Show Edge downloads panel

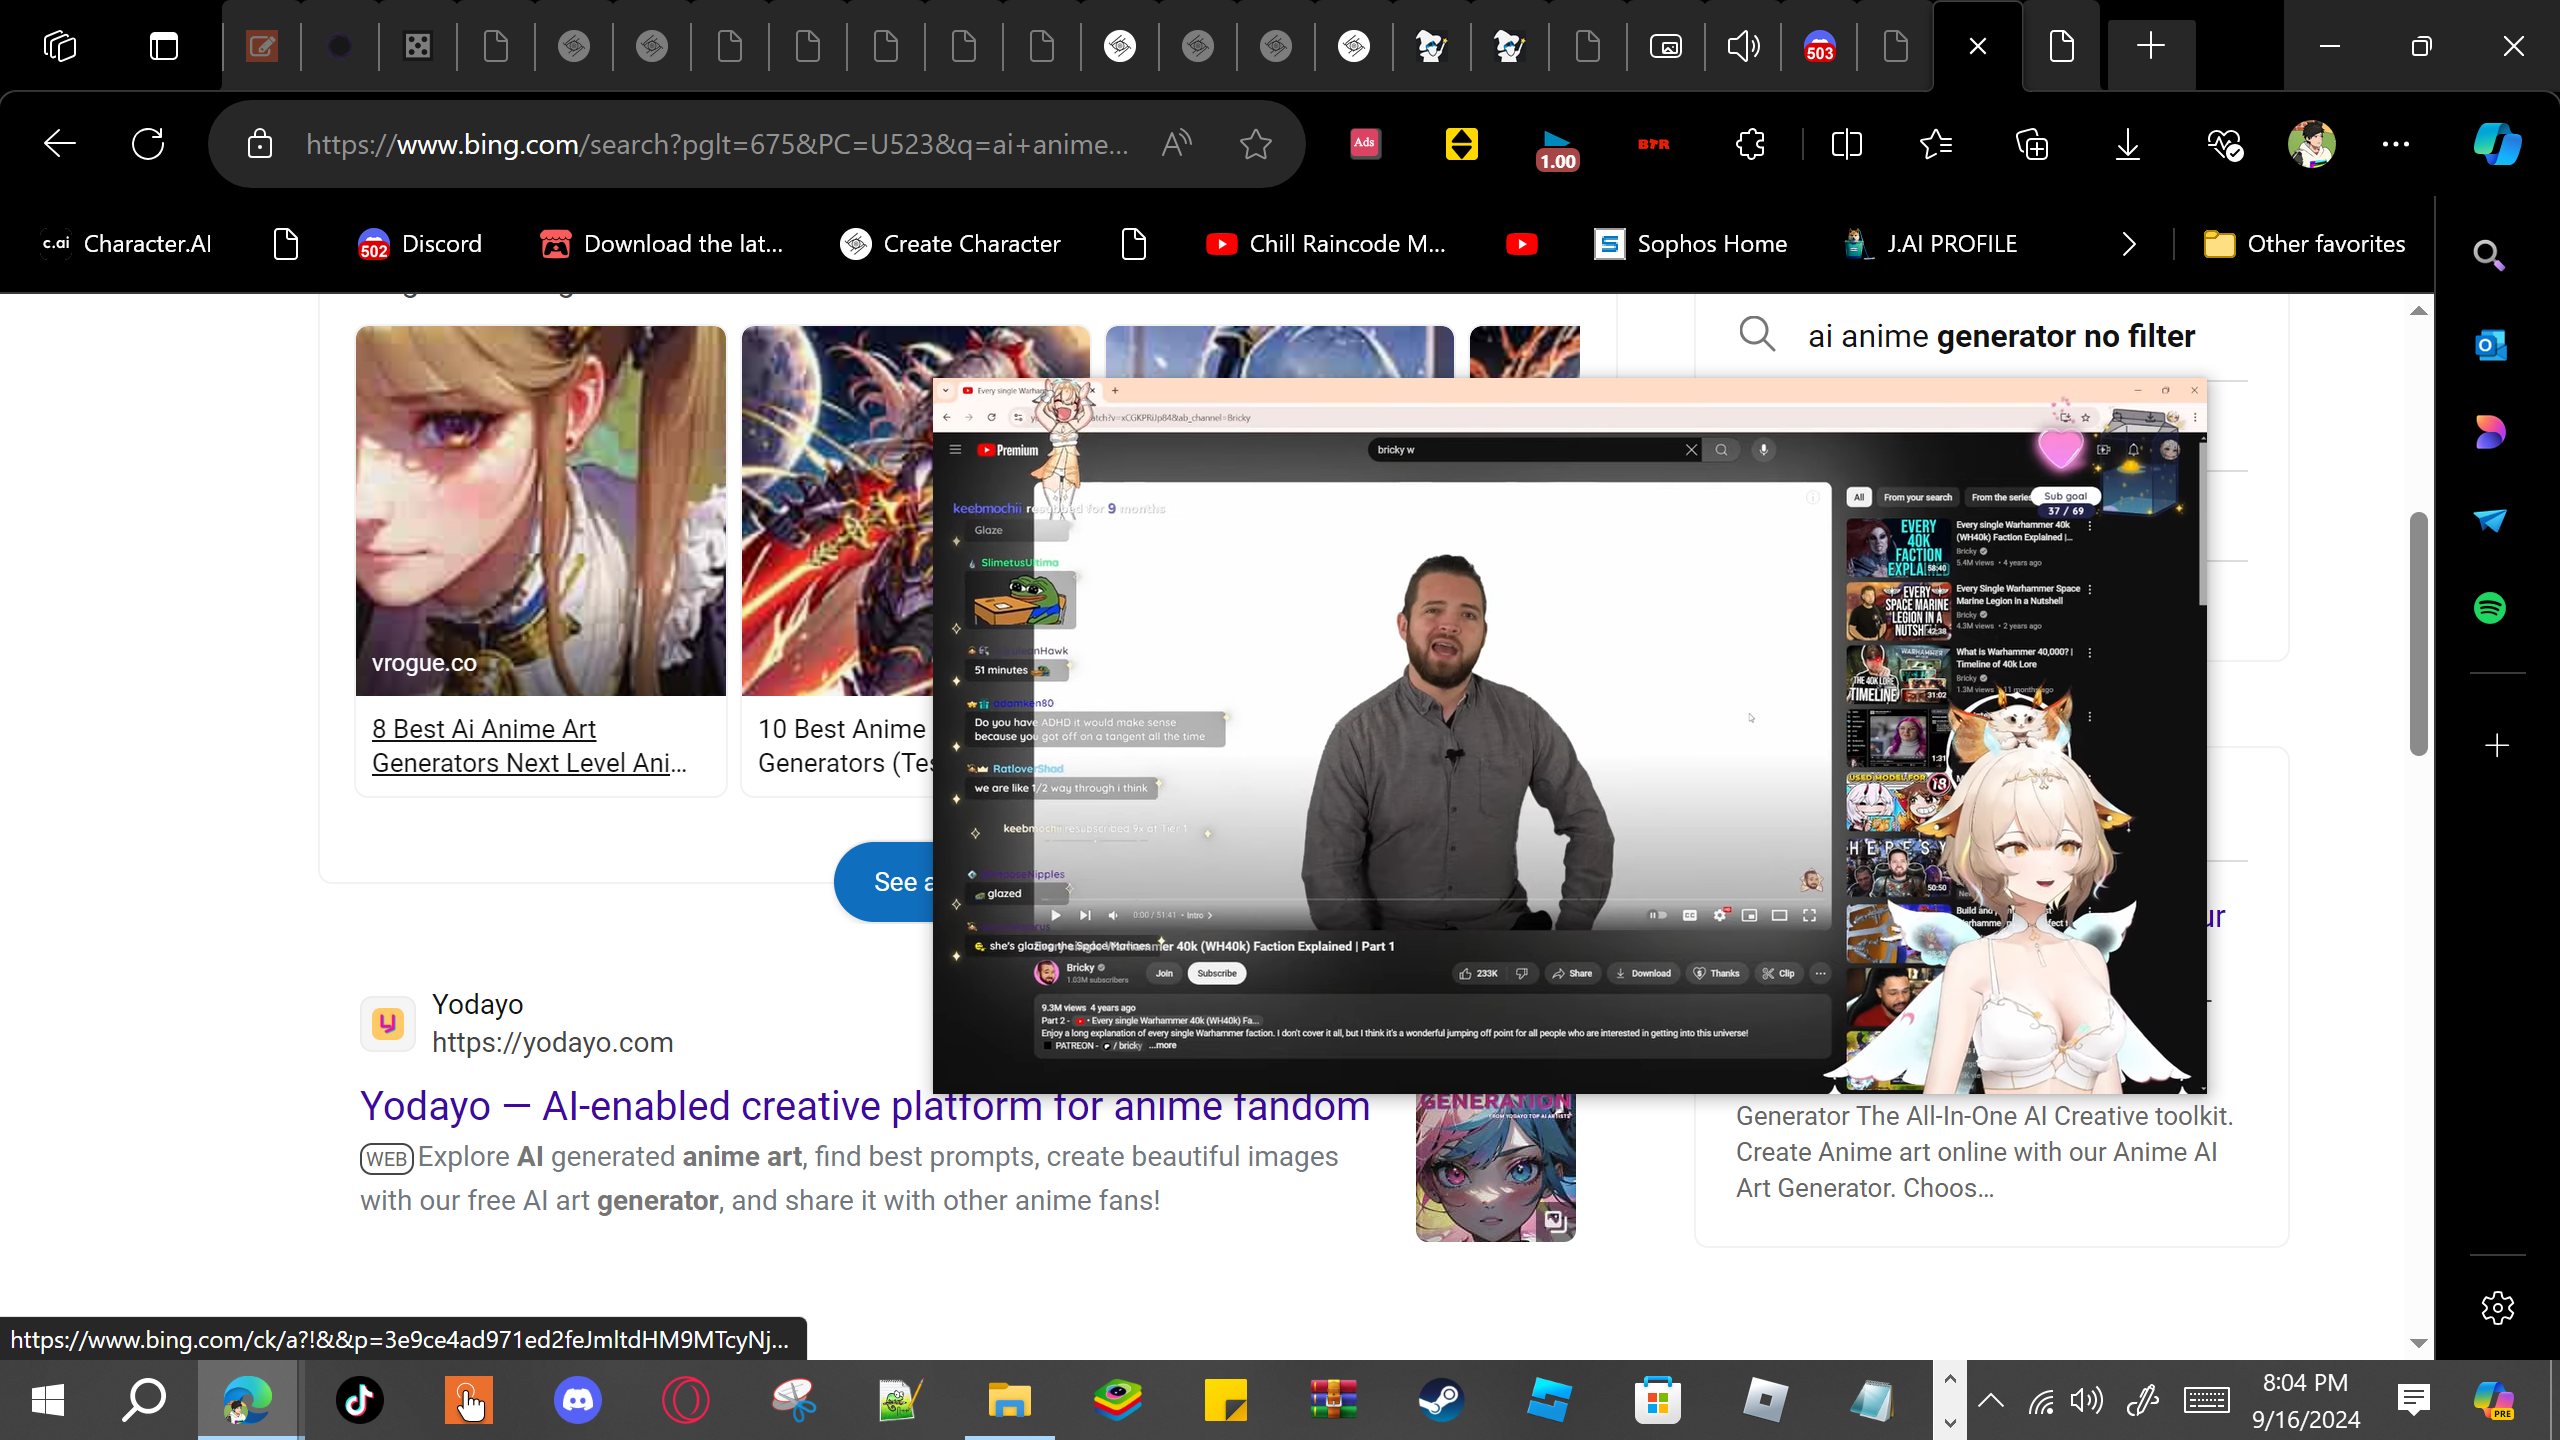pyautogui.click(x=2128, y=144)
